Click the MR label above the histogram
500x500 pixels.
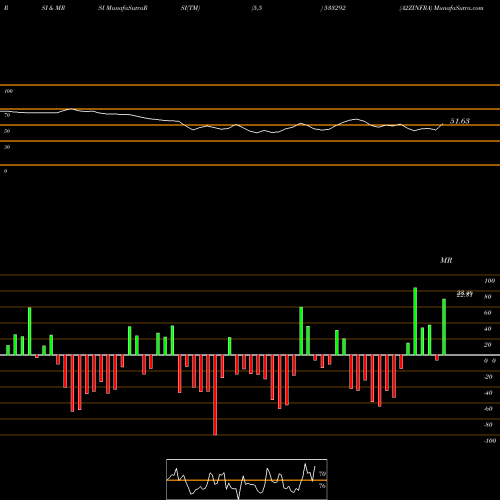click(446, 260)
